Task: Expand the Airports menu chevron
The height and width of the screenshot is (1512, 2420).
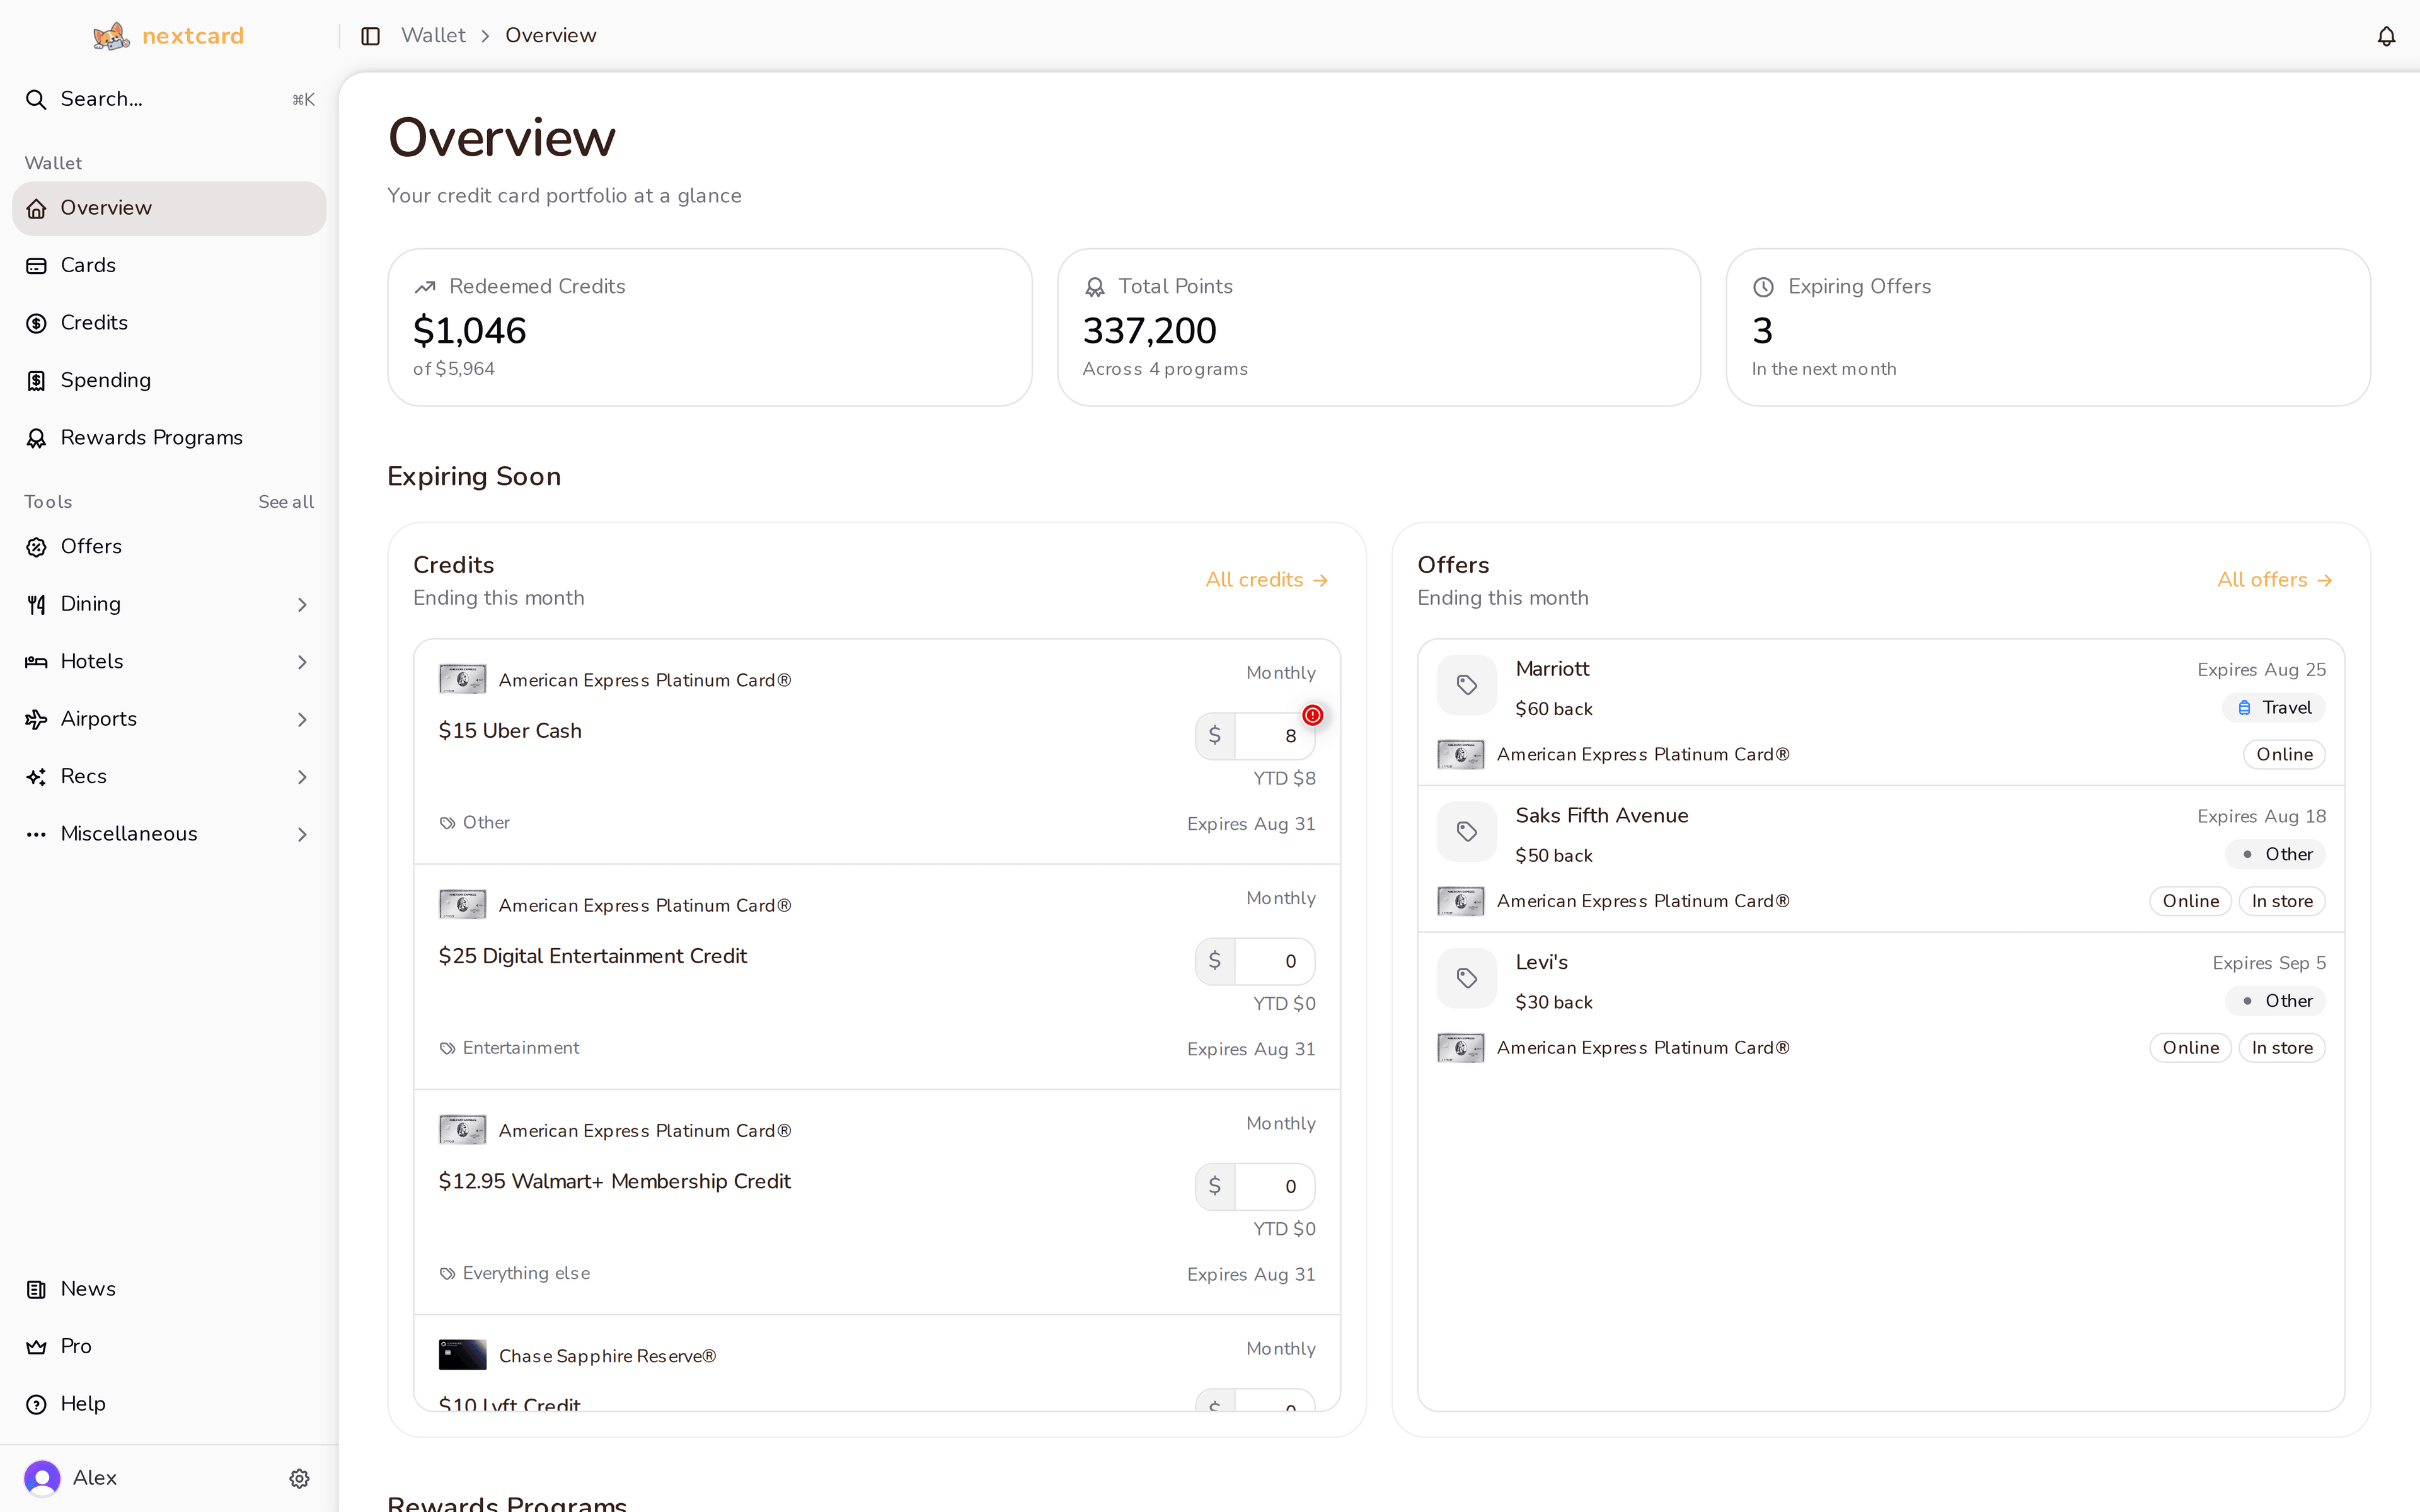Action: 302,719
